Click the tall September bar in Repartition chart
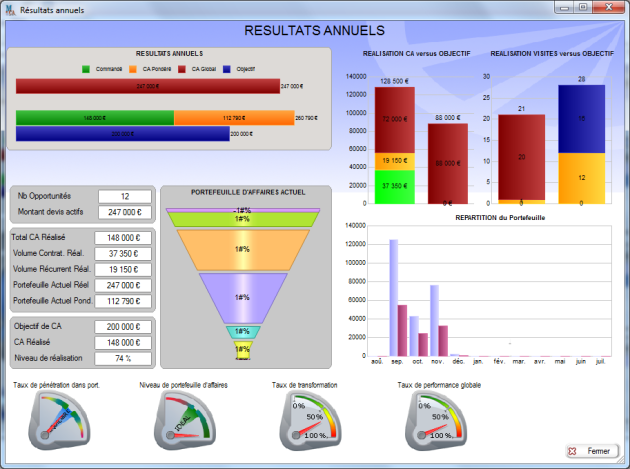The width and height of the screenshot is (630, 469). (394, 298)
